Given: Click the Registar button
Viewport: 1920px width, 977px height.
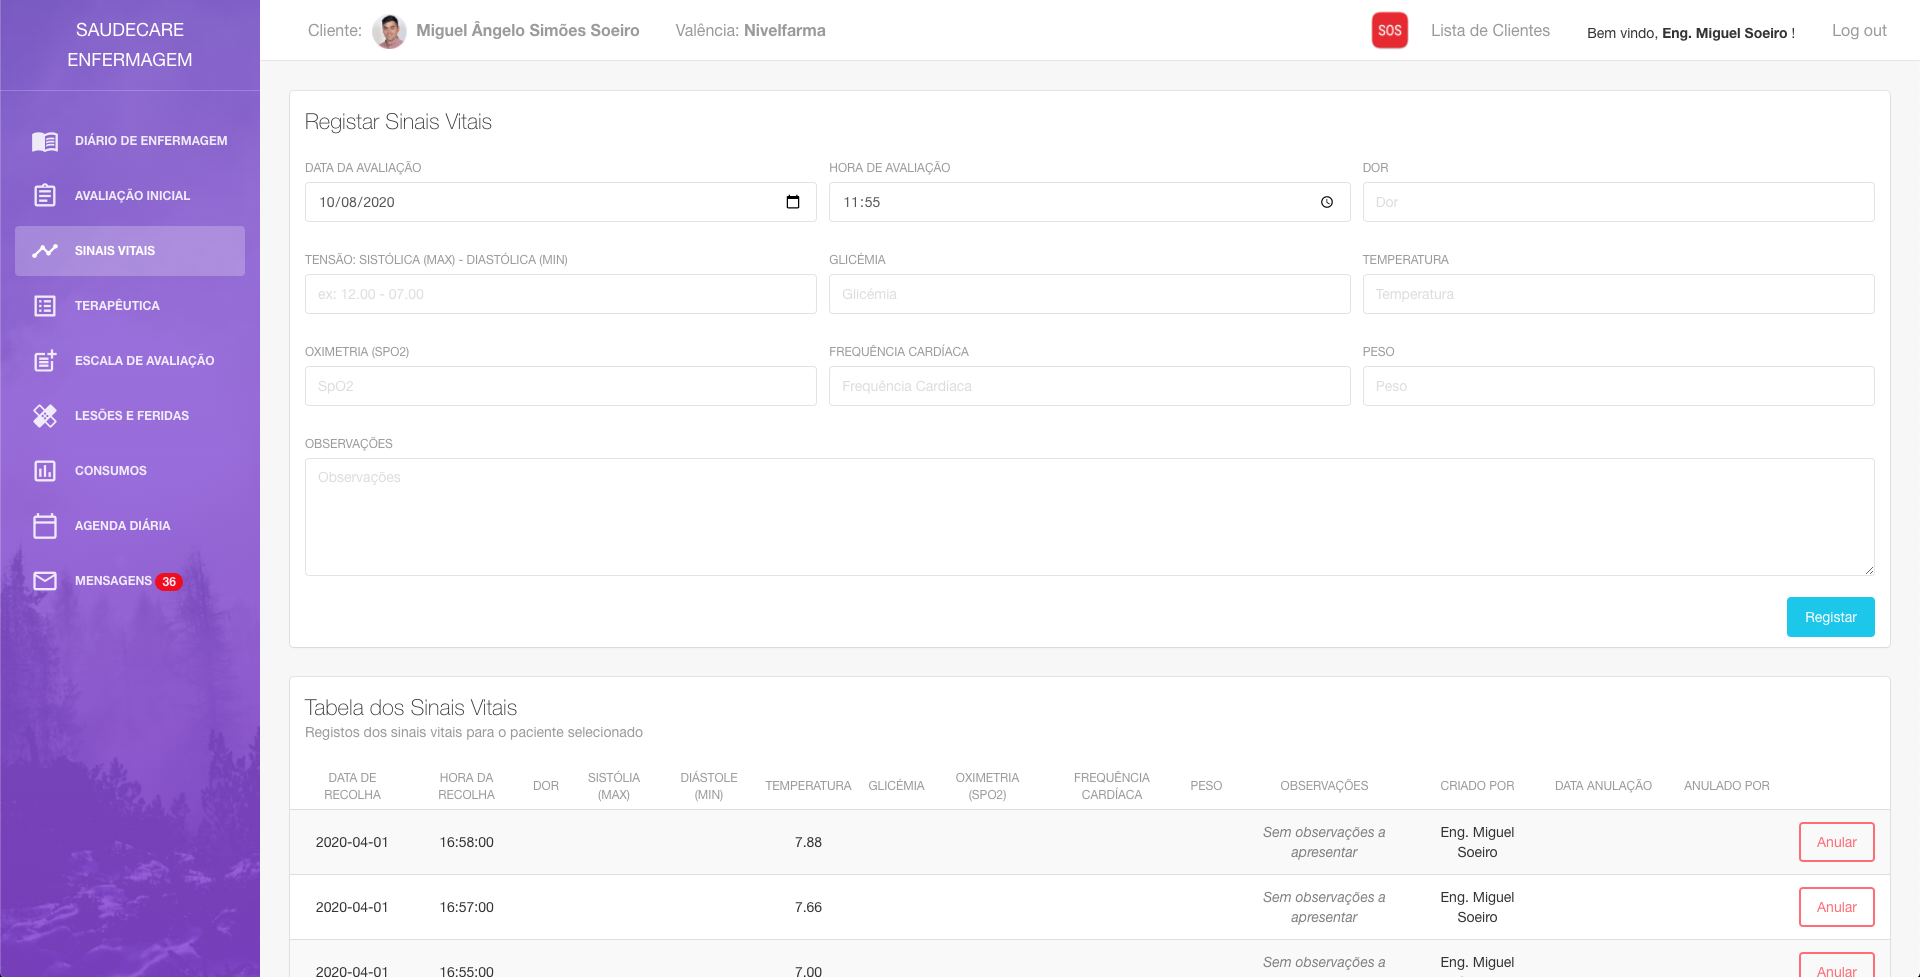Looking at the screenshot, I should click(x=1830, y=617).
